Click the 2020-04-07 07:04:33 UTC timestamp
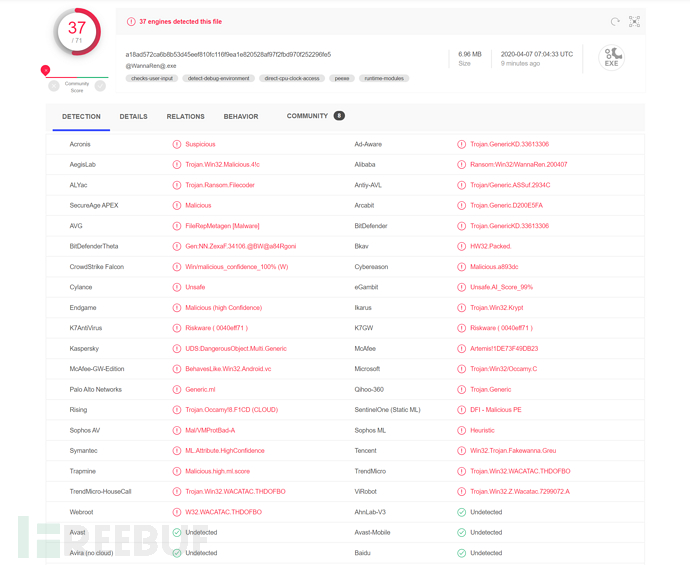690x565 pixels. [x=537, y=54]
